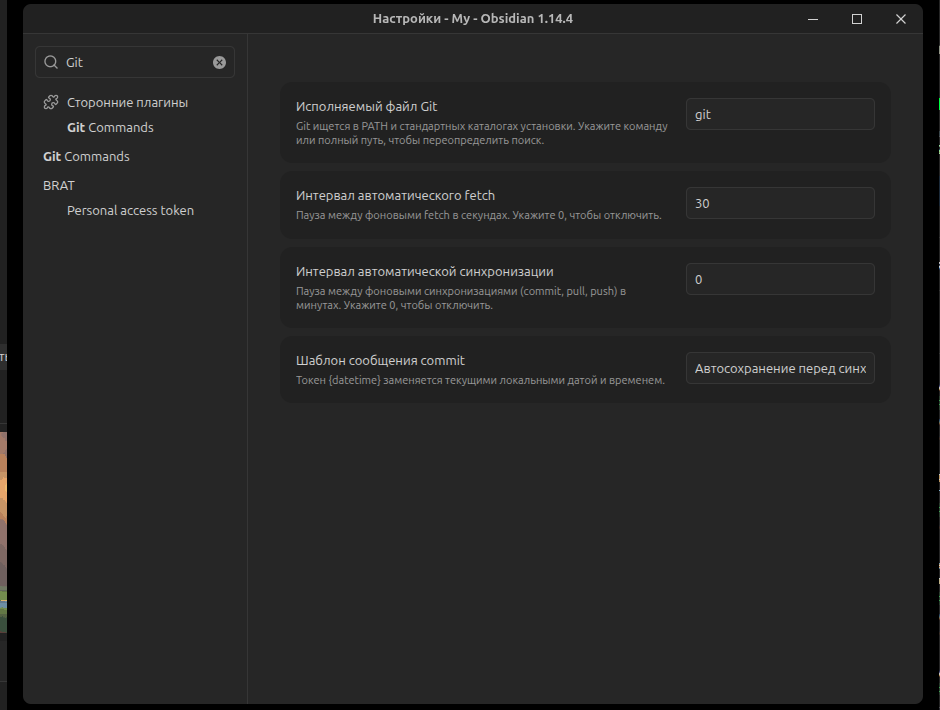Open BRAT settings section
The height and width of the screenshot is (710, 940).
tap(59, 185)
